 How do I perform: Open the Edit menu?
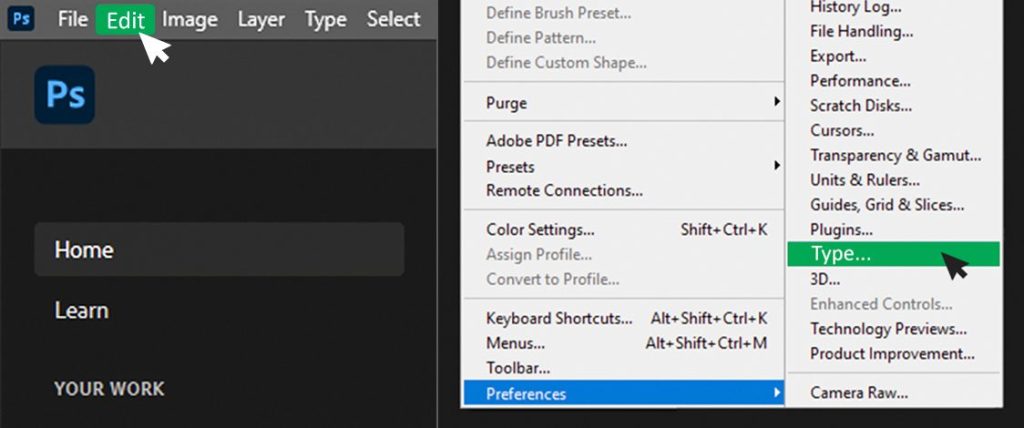[x=126, y=20]
